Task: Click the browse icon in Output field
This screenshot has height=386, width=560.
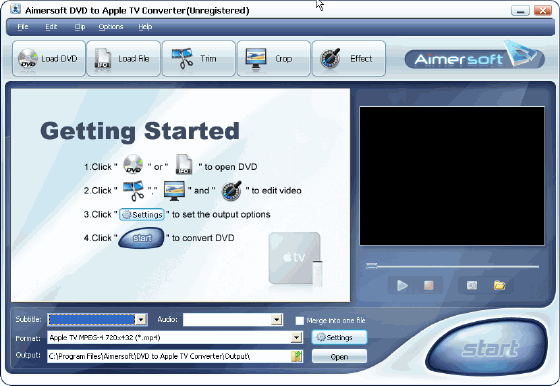Action: [296, 356]
